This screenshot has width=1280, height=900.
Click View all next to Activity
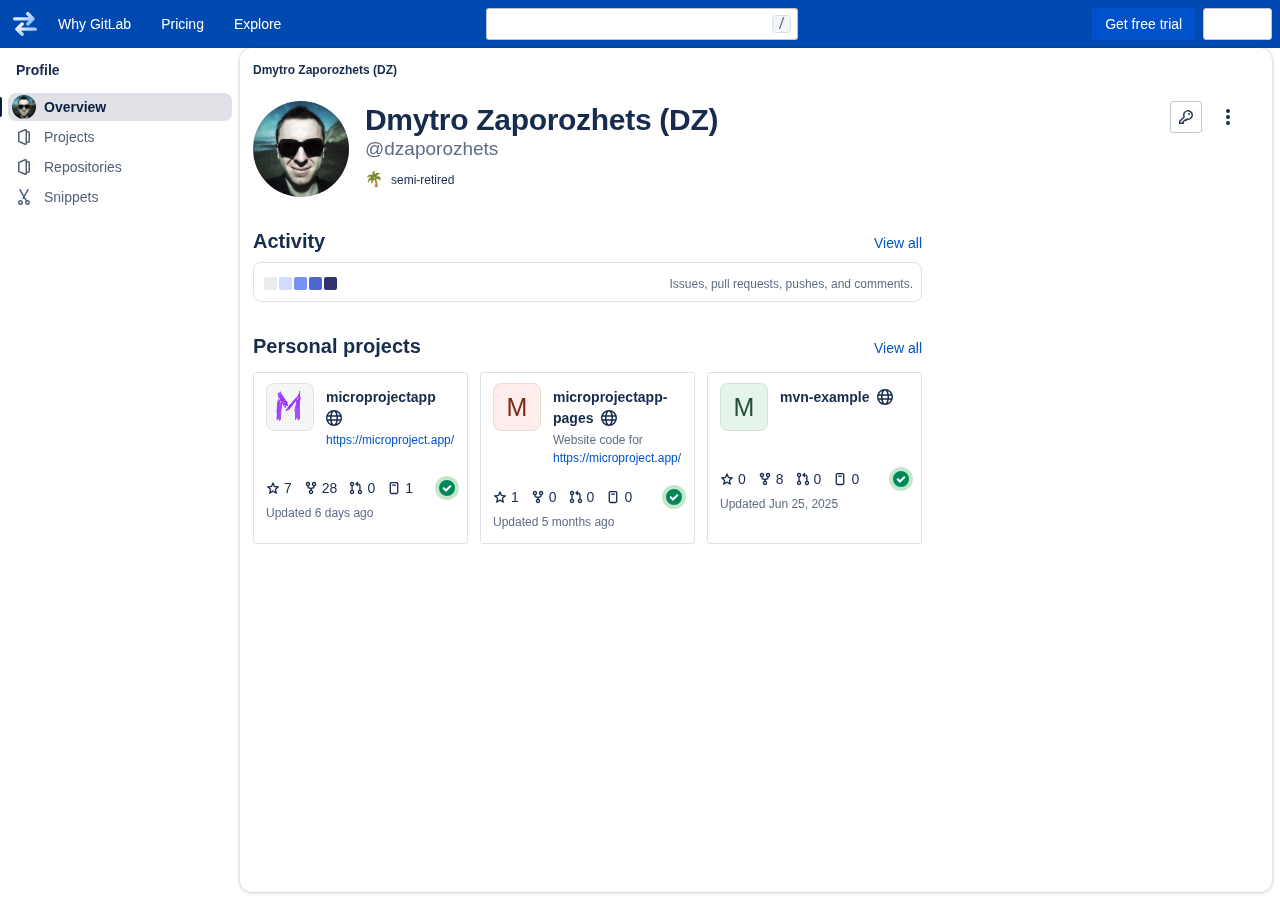[x=898, y=243]
